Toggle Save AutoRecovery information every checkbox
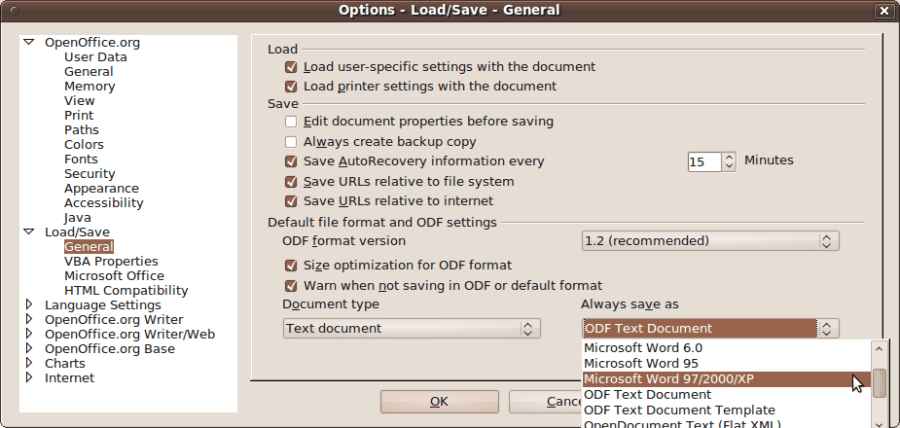This screenshot has width=900, height=428. (291, 161)
